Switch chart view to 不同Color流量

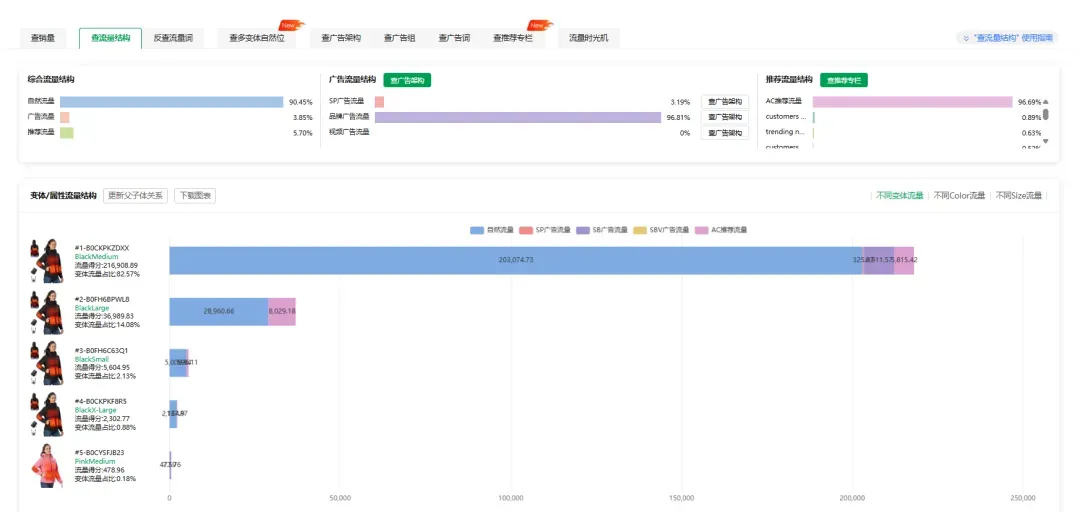(959, 196)
